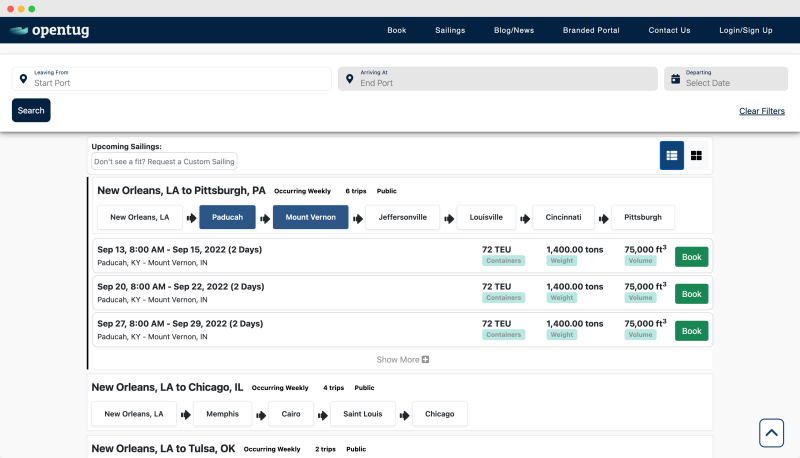Select the Memphis stop on Chicago route
Screen dimensions: 800x458
[x=222, y=414]
